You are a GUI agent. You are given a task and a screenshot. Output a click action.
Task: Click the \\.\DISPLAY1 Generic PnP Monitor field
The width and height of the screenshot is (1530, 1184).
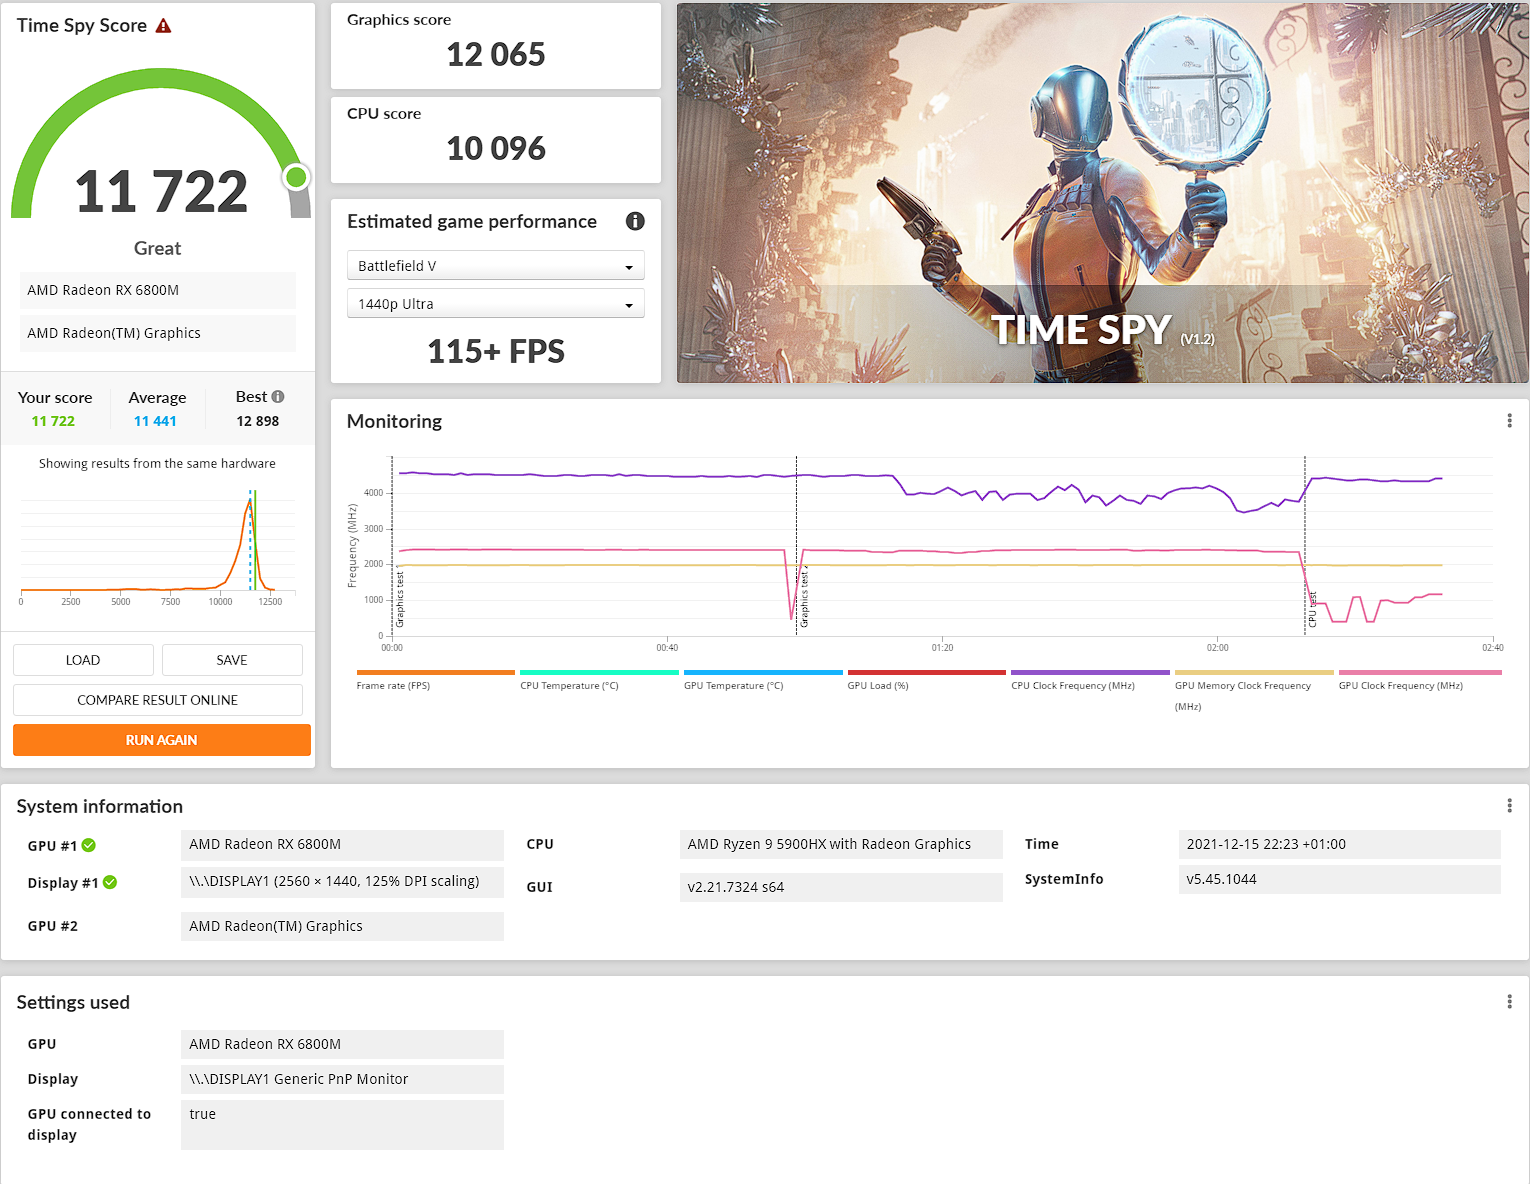(x=342, y=1079)
